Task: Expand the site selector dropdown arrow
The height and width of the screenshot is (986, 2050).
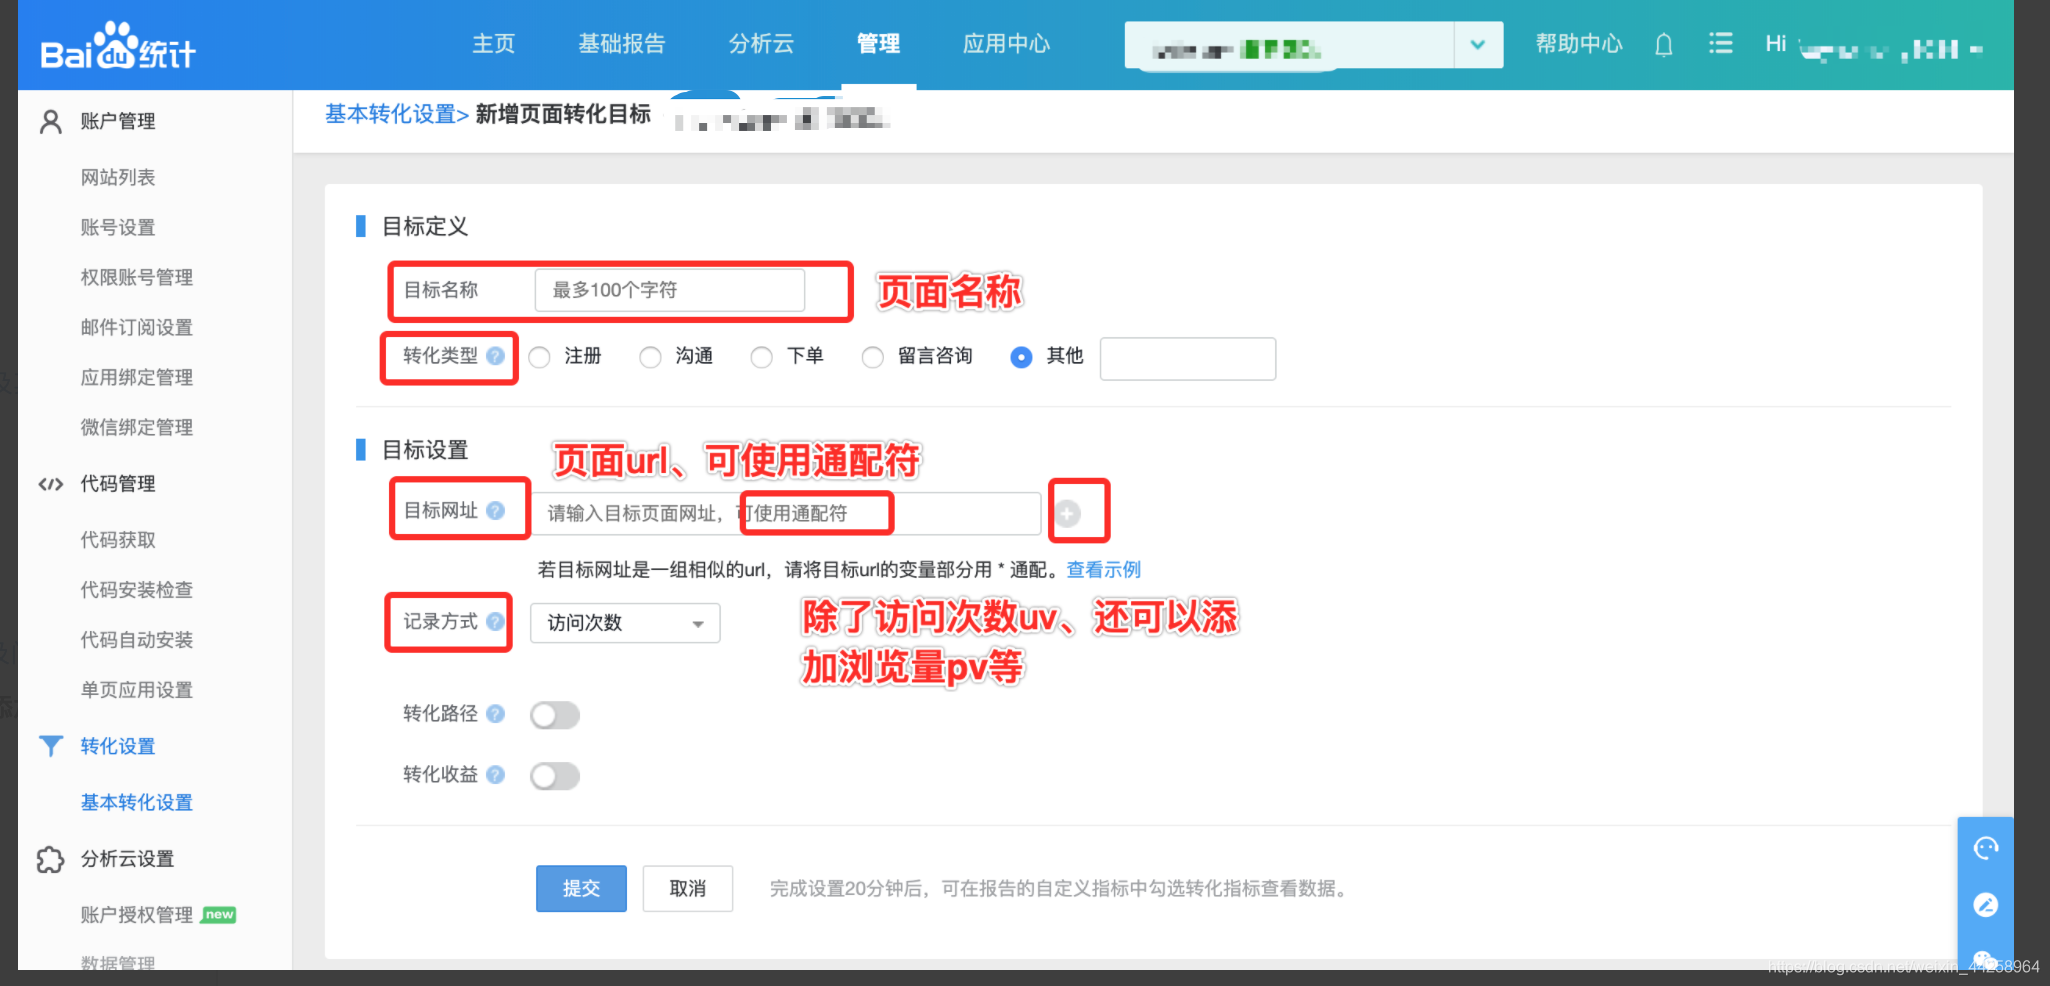Action: 1478,45
